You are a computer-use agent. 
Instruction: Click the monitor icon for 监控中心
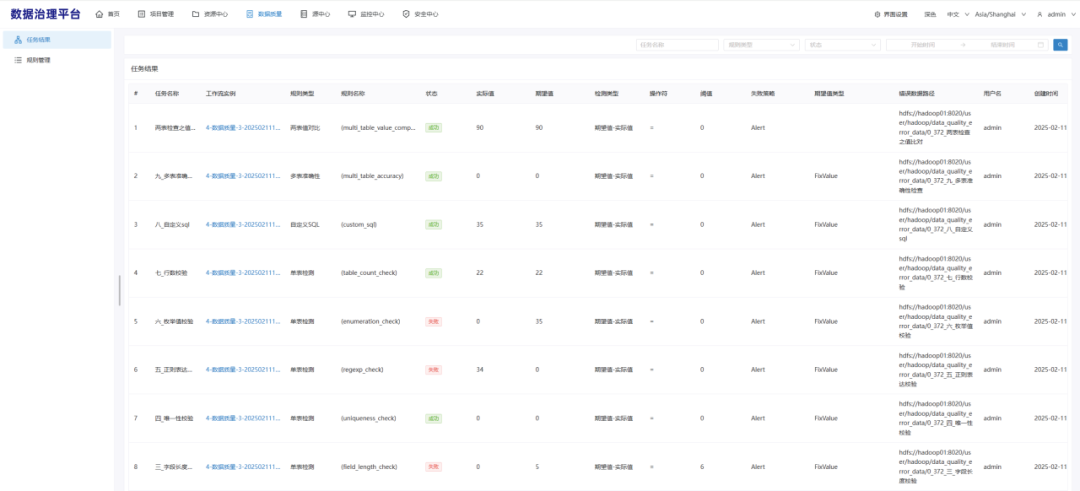point(352,14)
